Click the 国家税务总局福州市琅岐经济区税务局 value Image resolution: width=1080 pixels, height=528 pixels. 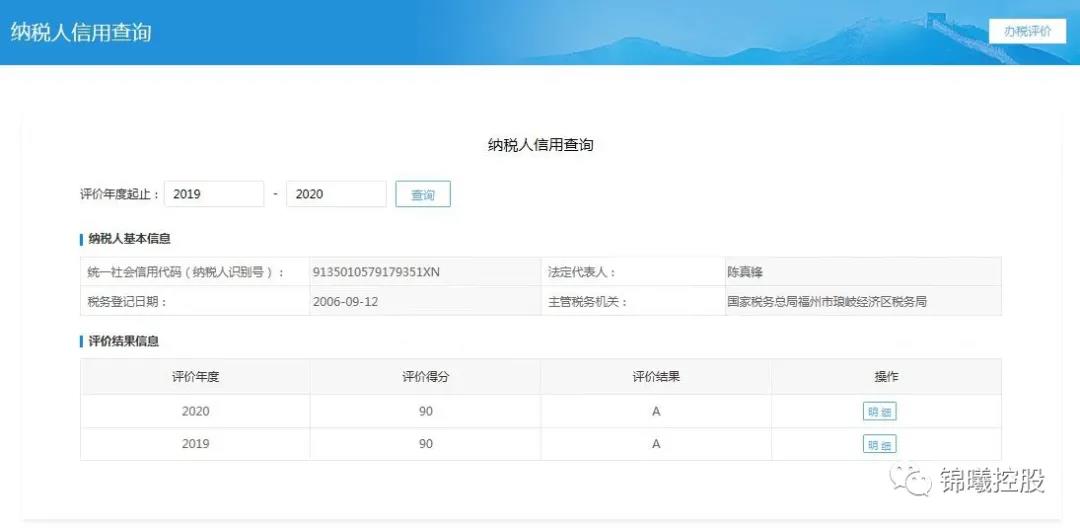coord(826,301)
